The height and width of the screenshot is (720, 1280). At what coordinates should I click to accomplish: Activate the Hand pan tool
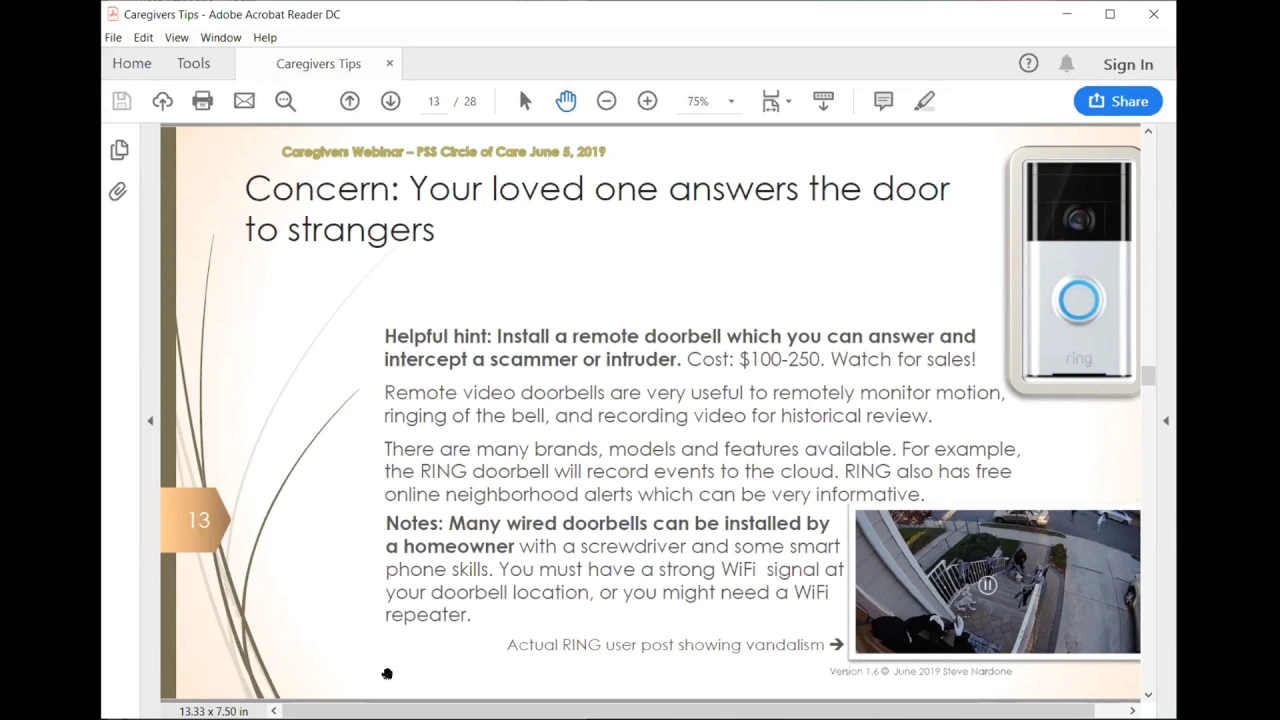click(x=566, y=101)
